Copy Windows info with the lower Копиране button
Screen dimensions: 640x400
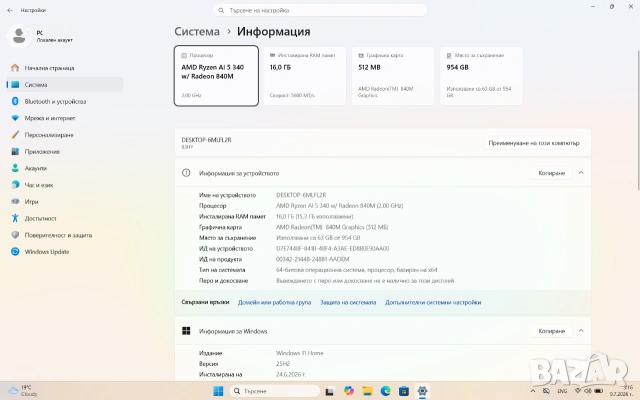click(551, 331)
